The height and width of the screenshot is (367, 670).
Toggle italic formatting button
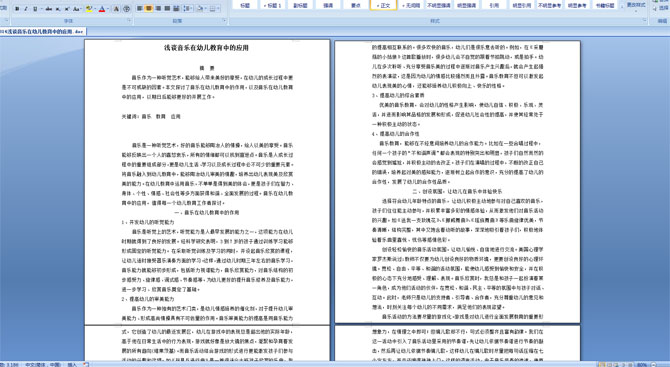tap(26, 9)
